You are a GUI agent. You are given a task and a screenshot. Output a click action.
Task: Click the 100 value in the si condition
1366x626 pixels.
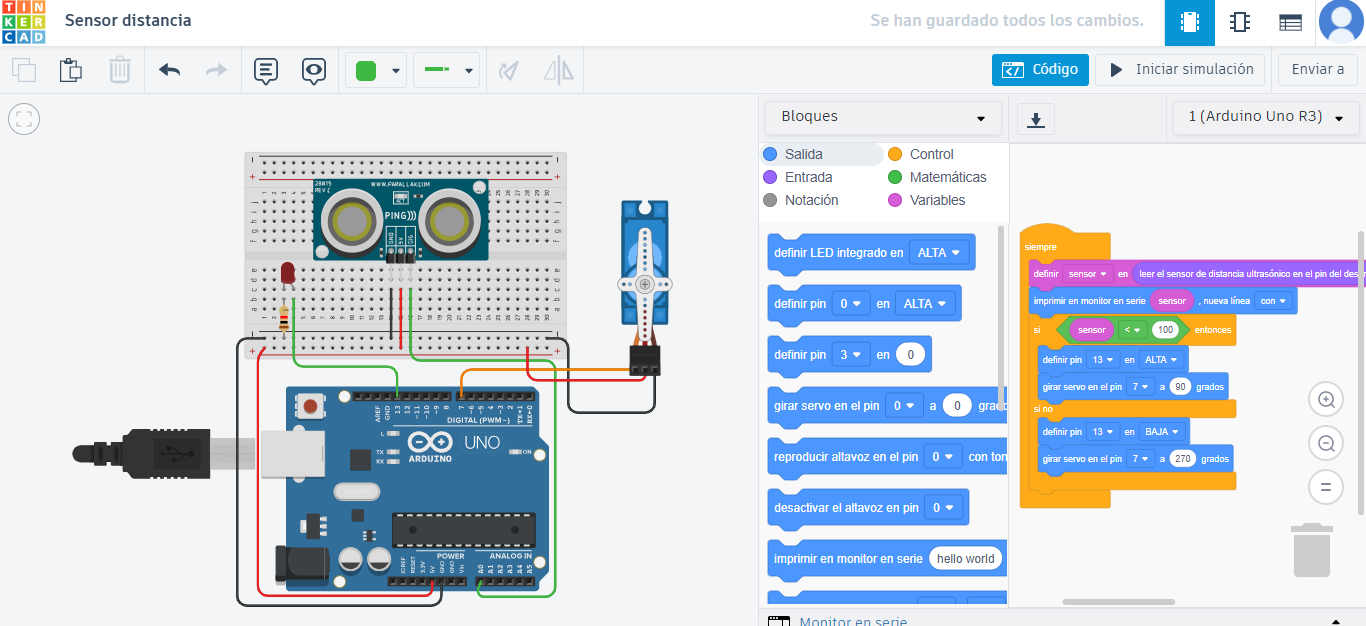pyautogui.click(x=1165, y=330)
